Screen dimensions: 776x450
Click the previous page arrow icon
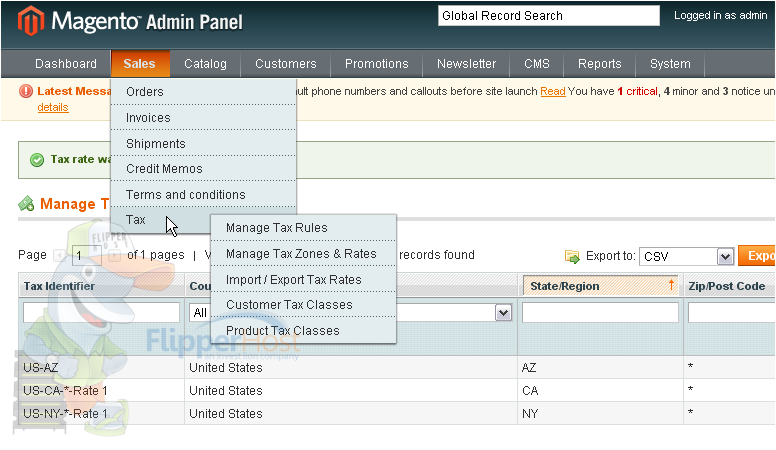tap(60, 255)
